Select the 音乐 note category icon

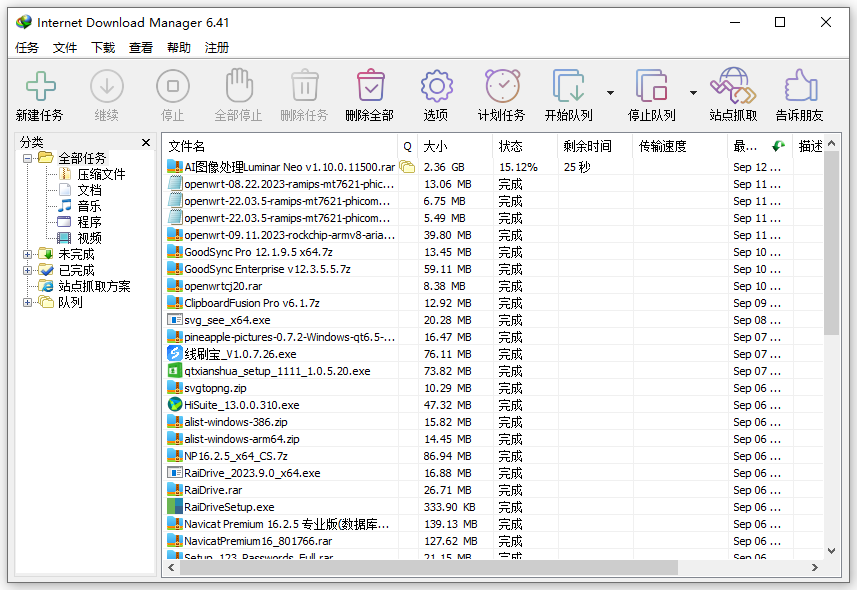pos(65,206)
